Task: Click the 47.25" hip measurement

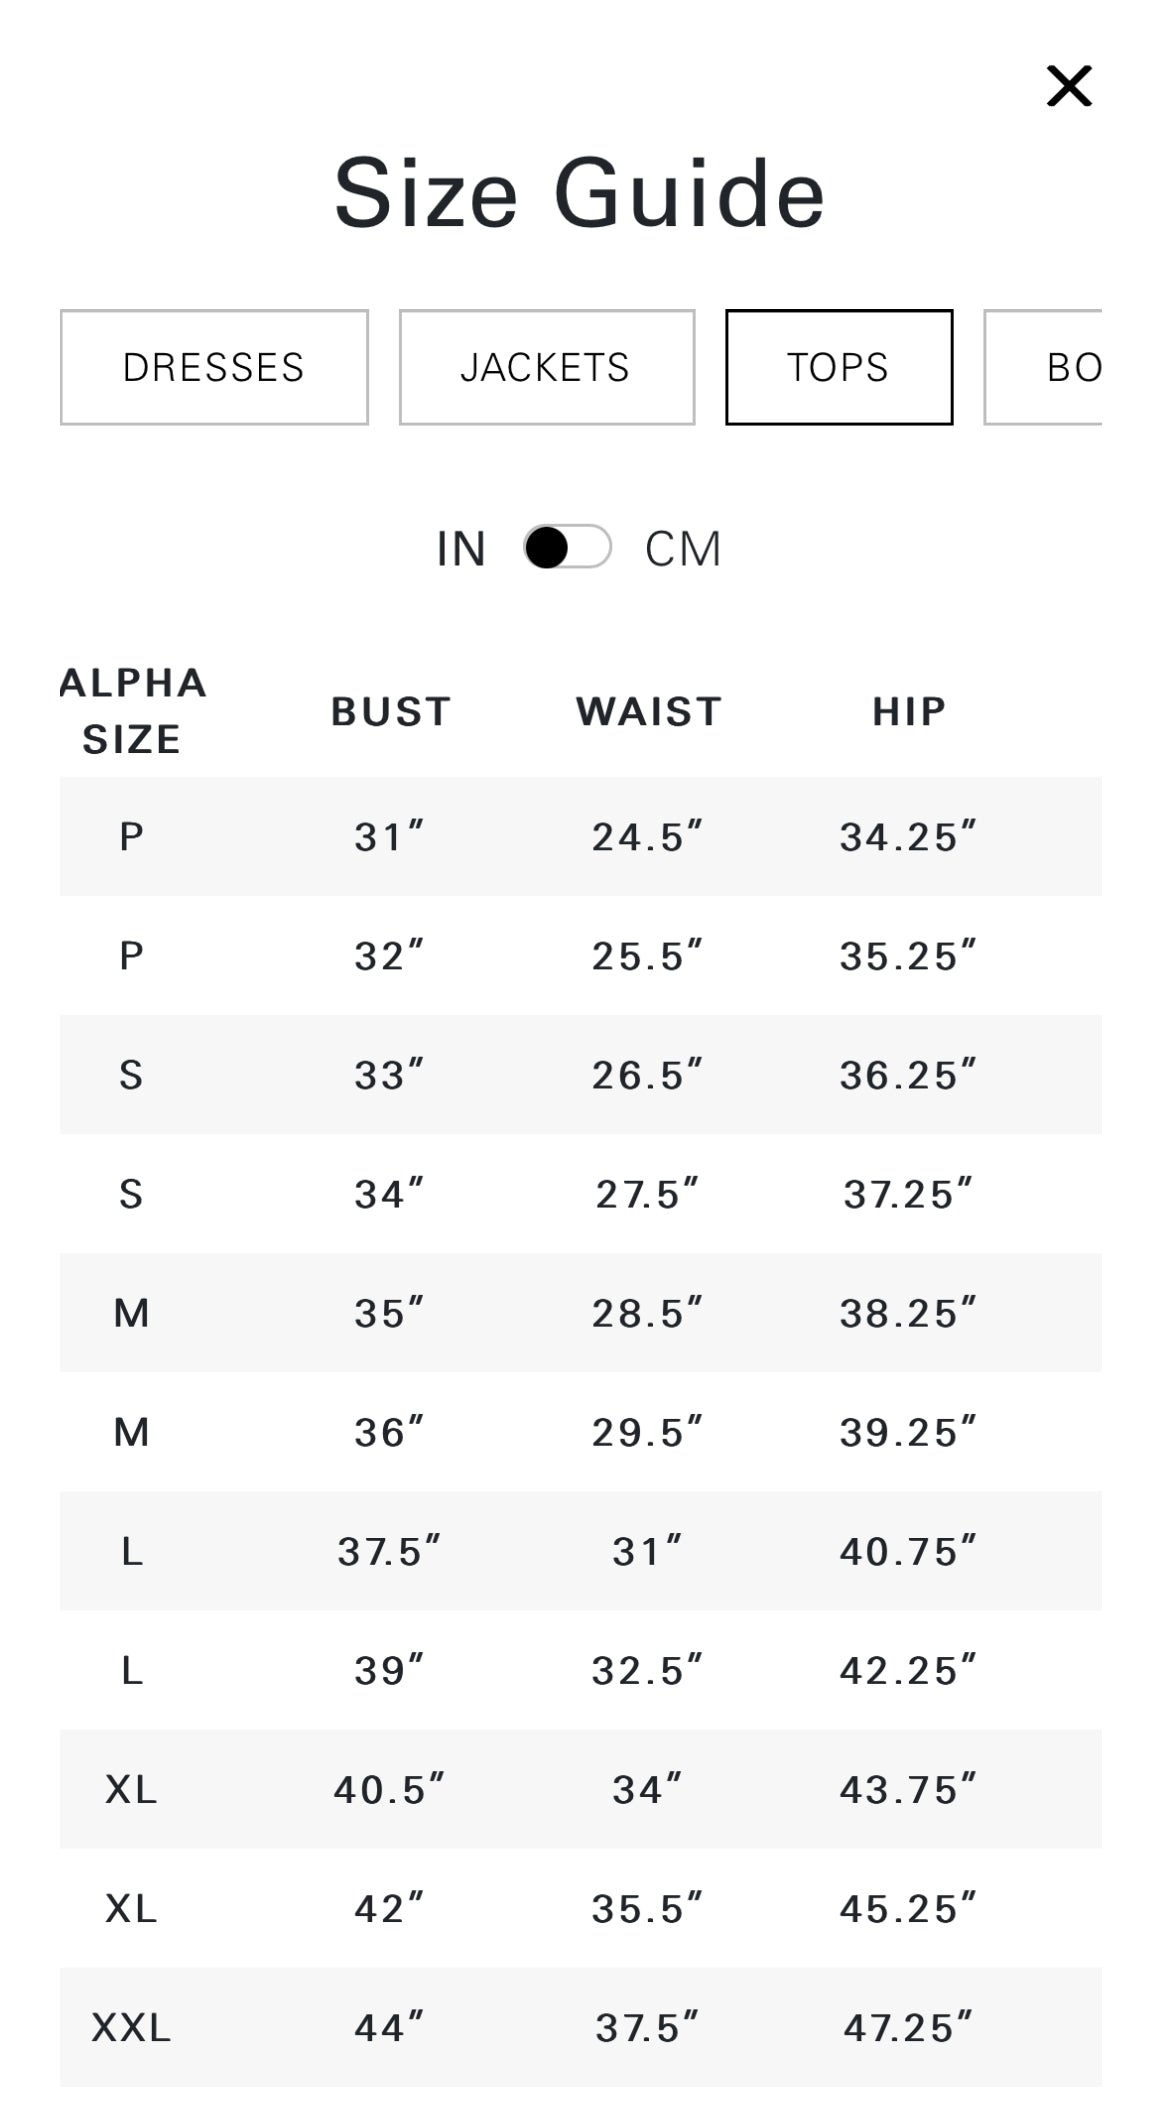Action: [907, 2027]
